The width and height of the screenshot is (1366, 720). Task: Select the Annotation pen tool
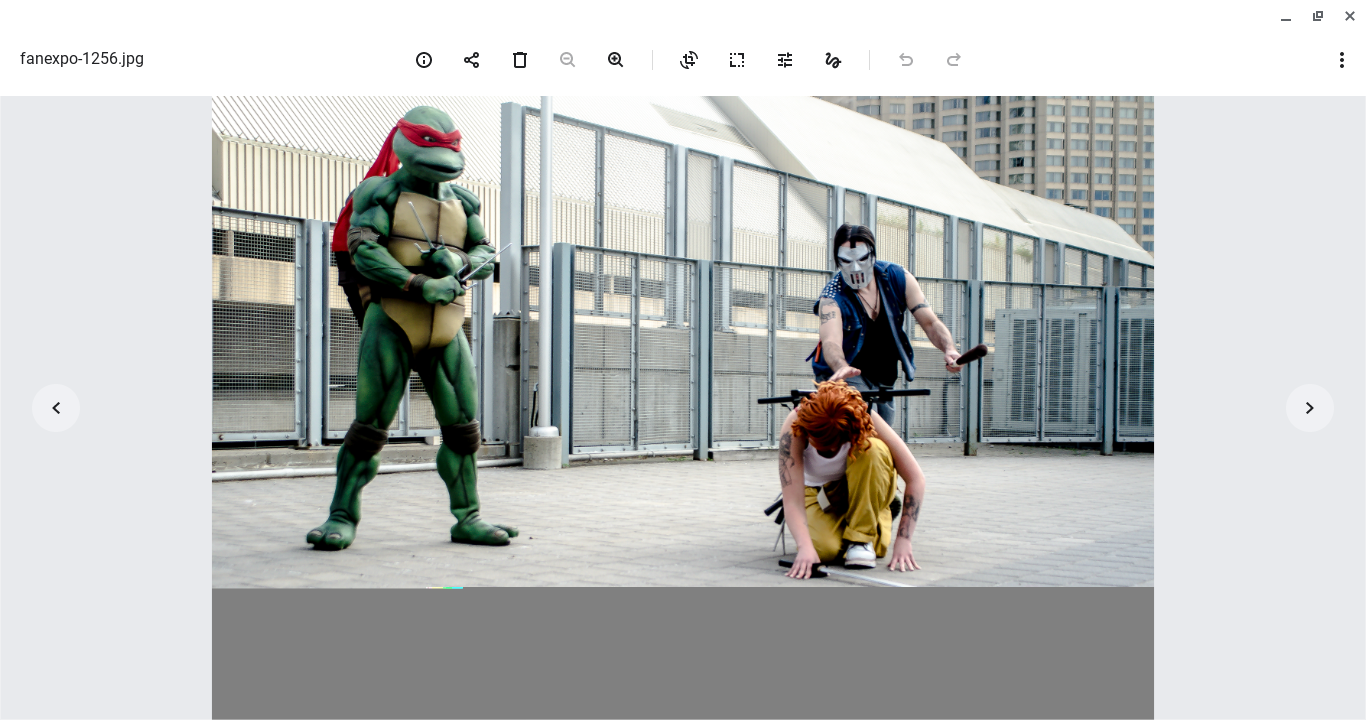833,60
